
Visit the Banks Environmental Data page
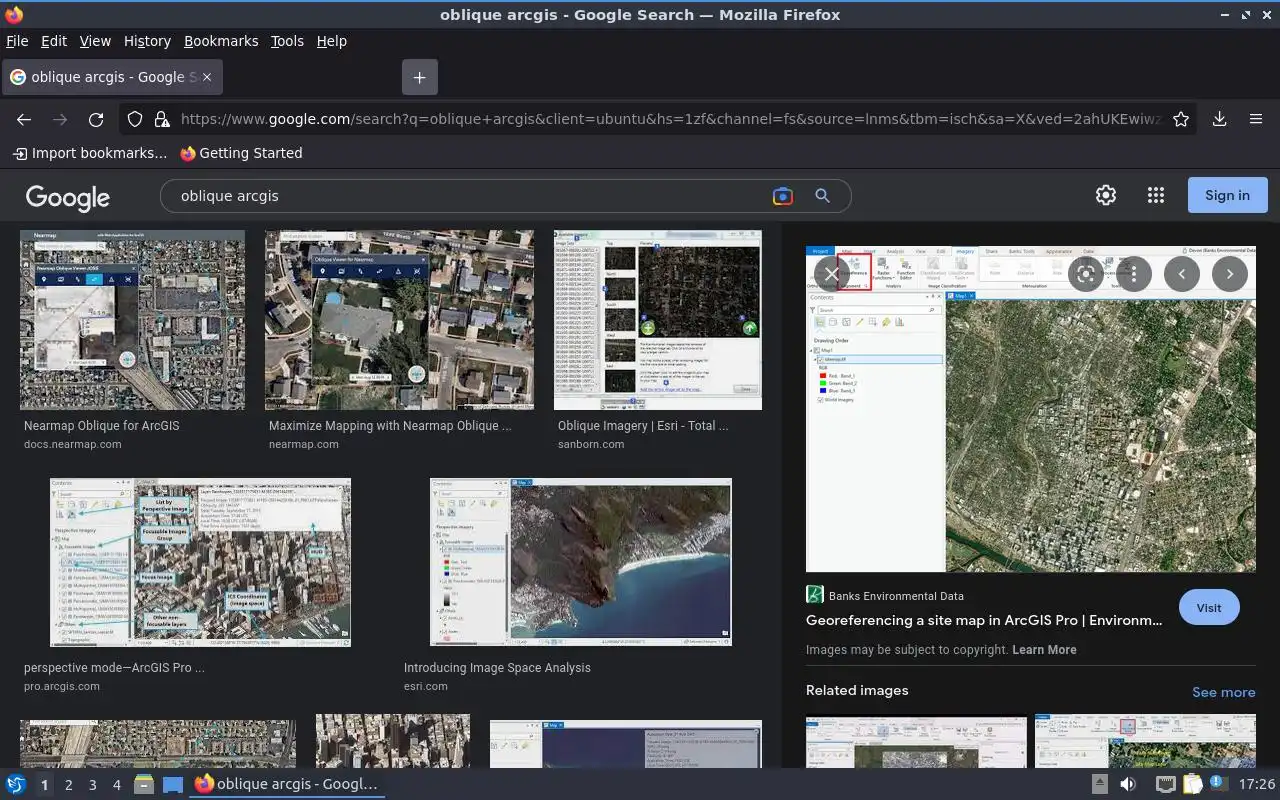pyautogui.click(x=1209, y=607)
